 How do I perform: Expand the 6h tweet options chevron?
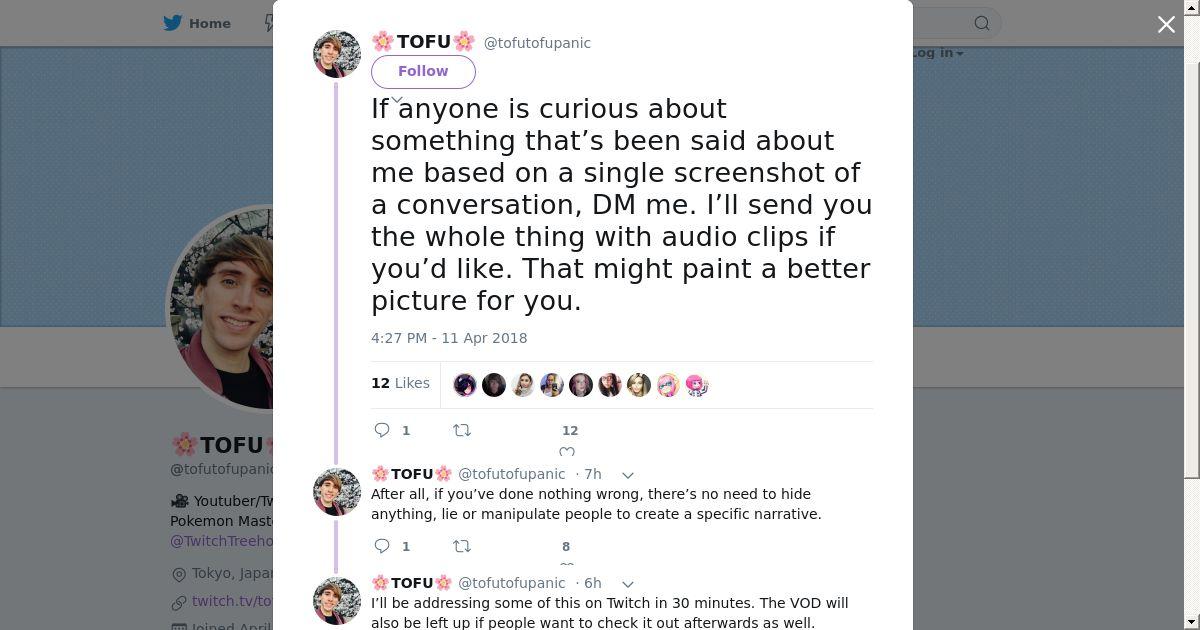coord(628,584)
